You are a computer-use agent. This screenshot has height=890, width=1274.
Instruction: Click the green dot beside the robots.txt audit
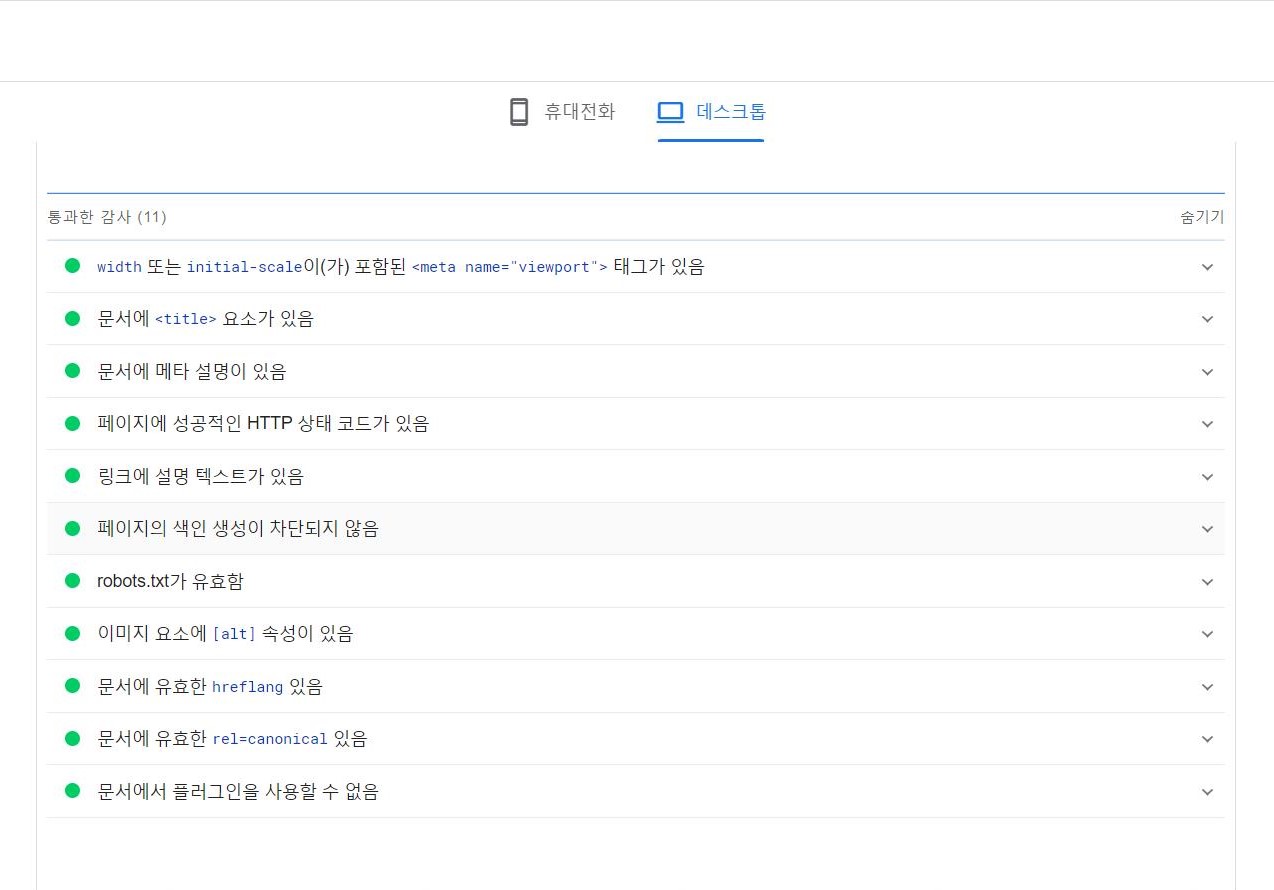(72, 581)
